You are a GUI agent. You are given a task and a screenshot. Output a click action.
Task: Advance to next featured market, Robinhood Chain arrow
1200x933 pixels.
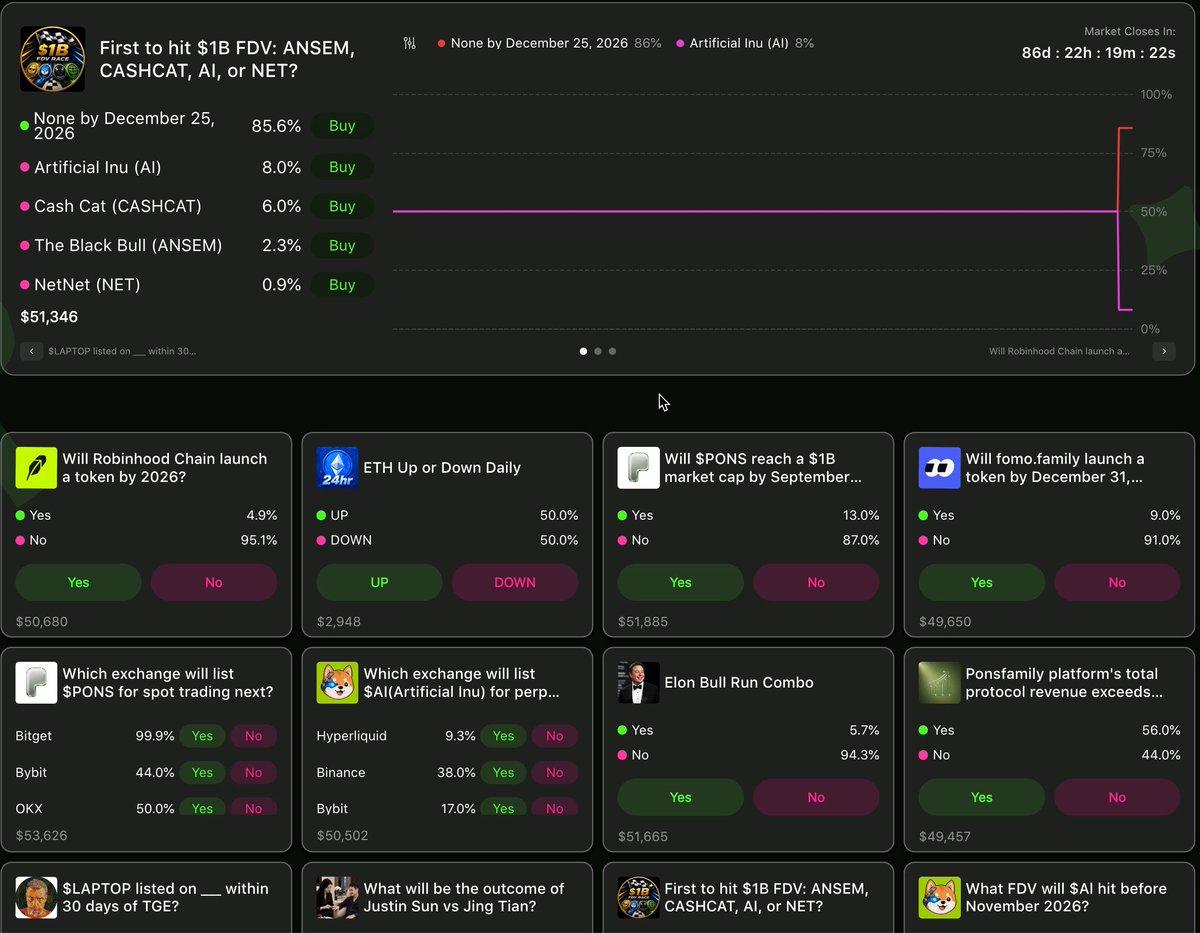(1164, 351)
